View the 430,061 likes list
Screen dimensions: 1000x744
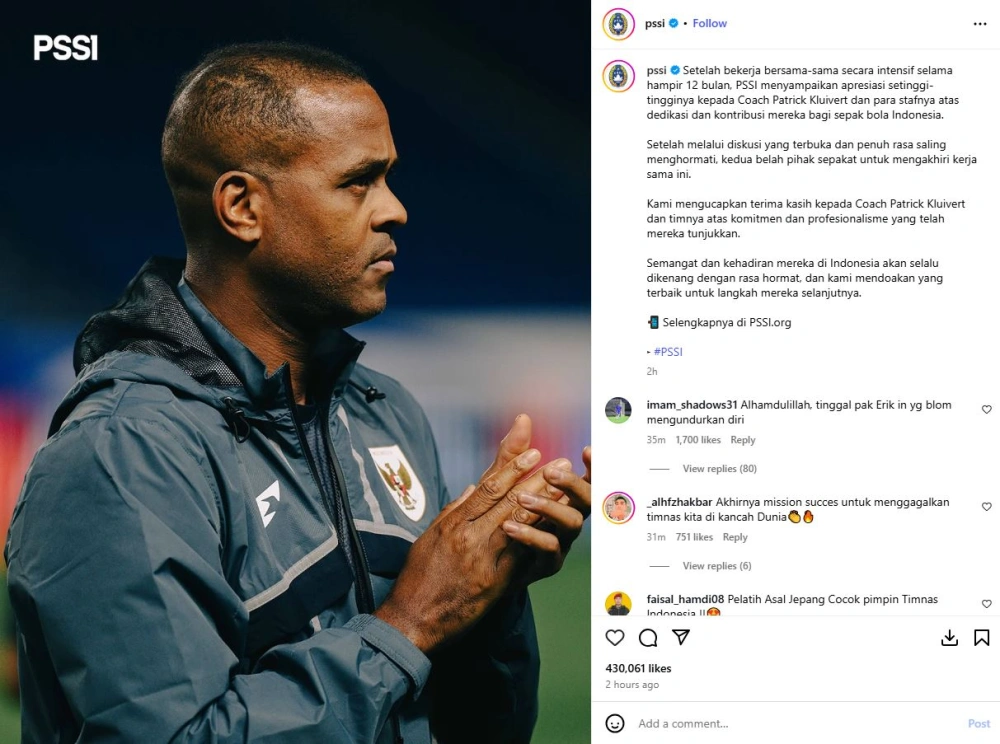point(638,668)
